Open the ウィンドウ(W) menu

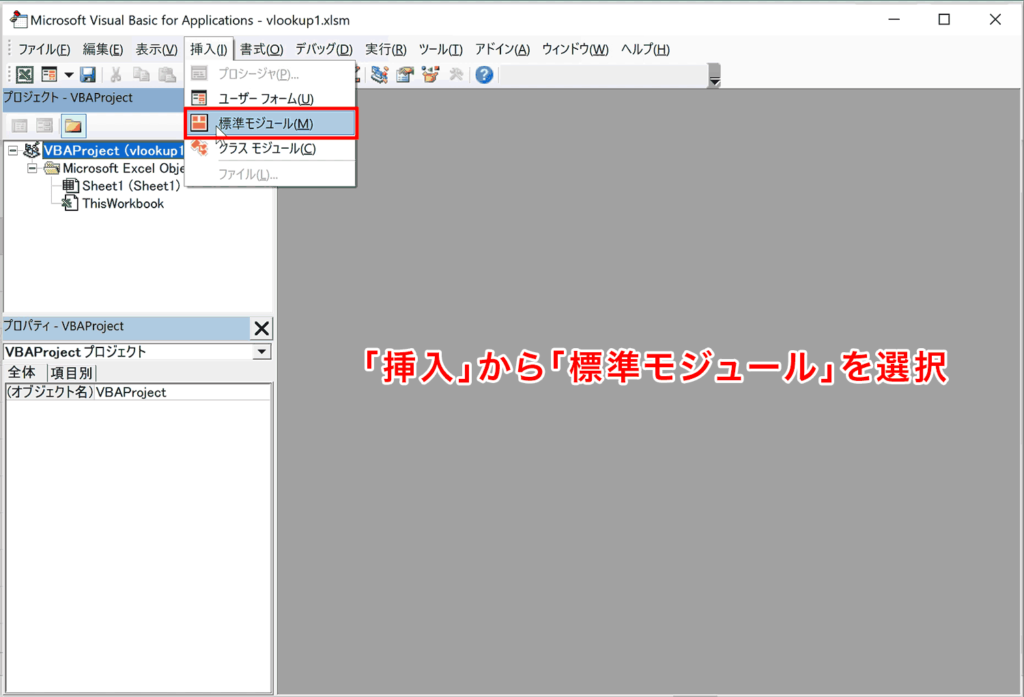tap(575, 49)
